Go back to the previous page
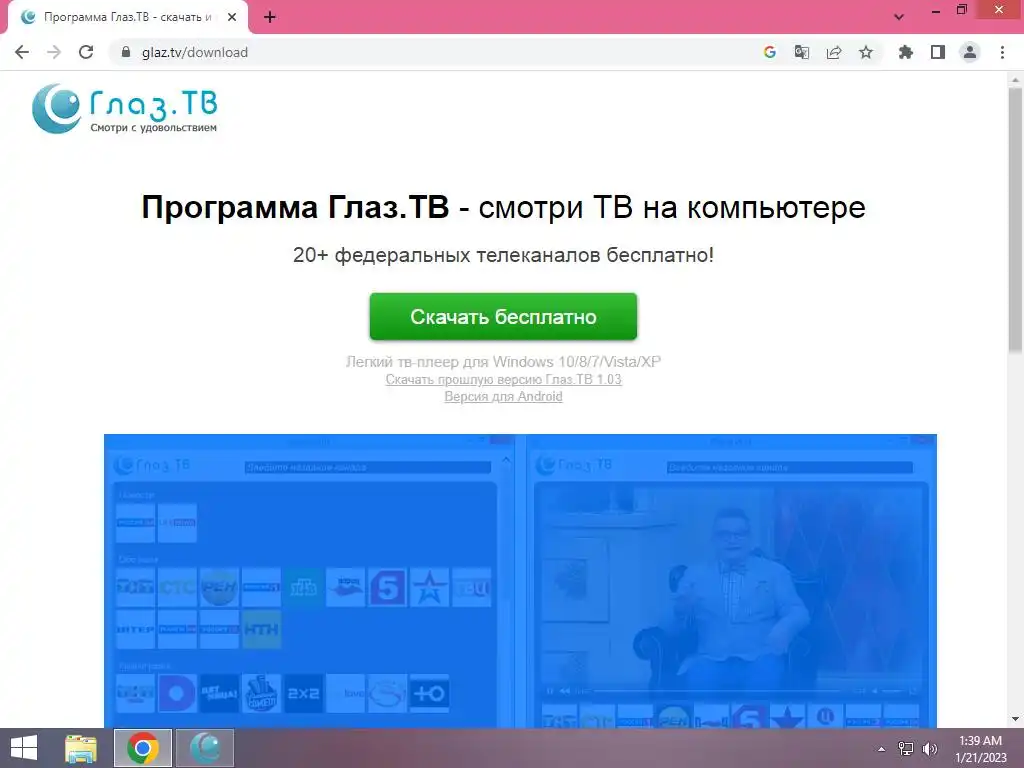Screen dimensions: 1024x768 pyautogui.click(x=22, y=52)
